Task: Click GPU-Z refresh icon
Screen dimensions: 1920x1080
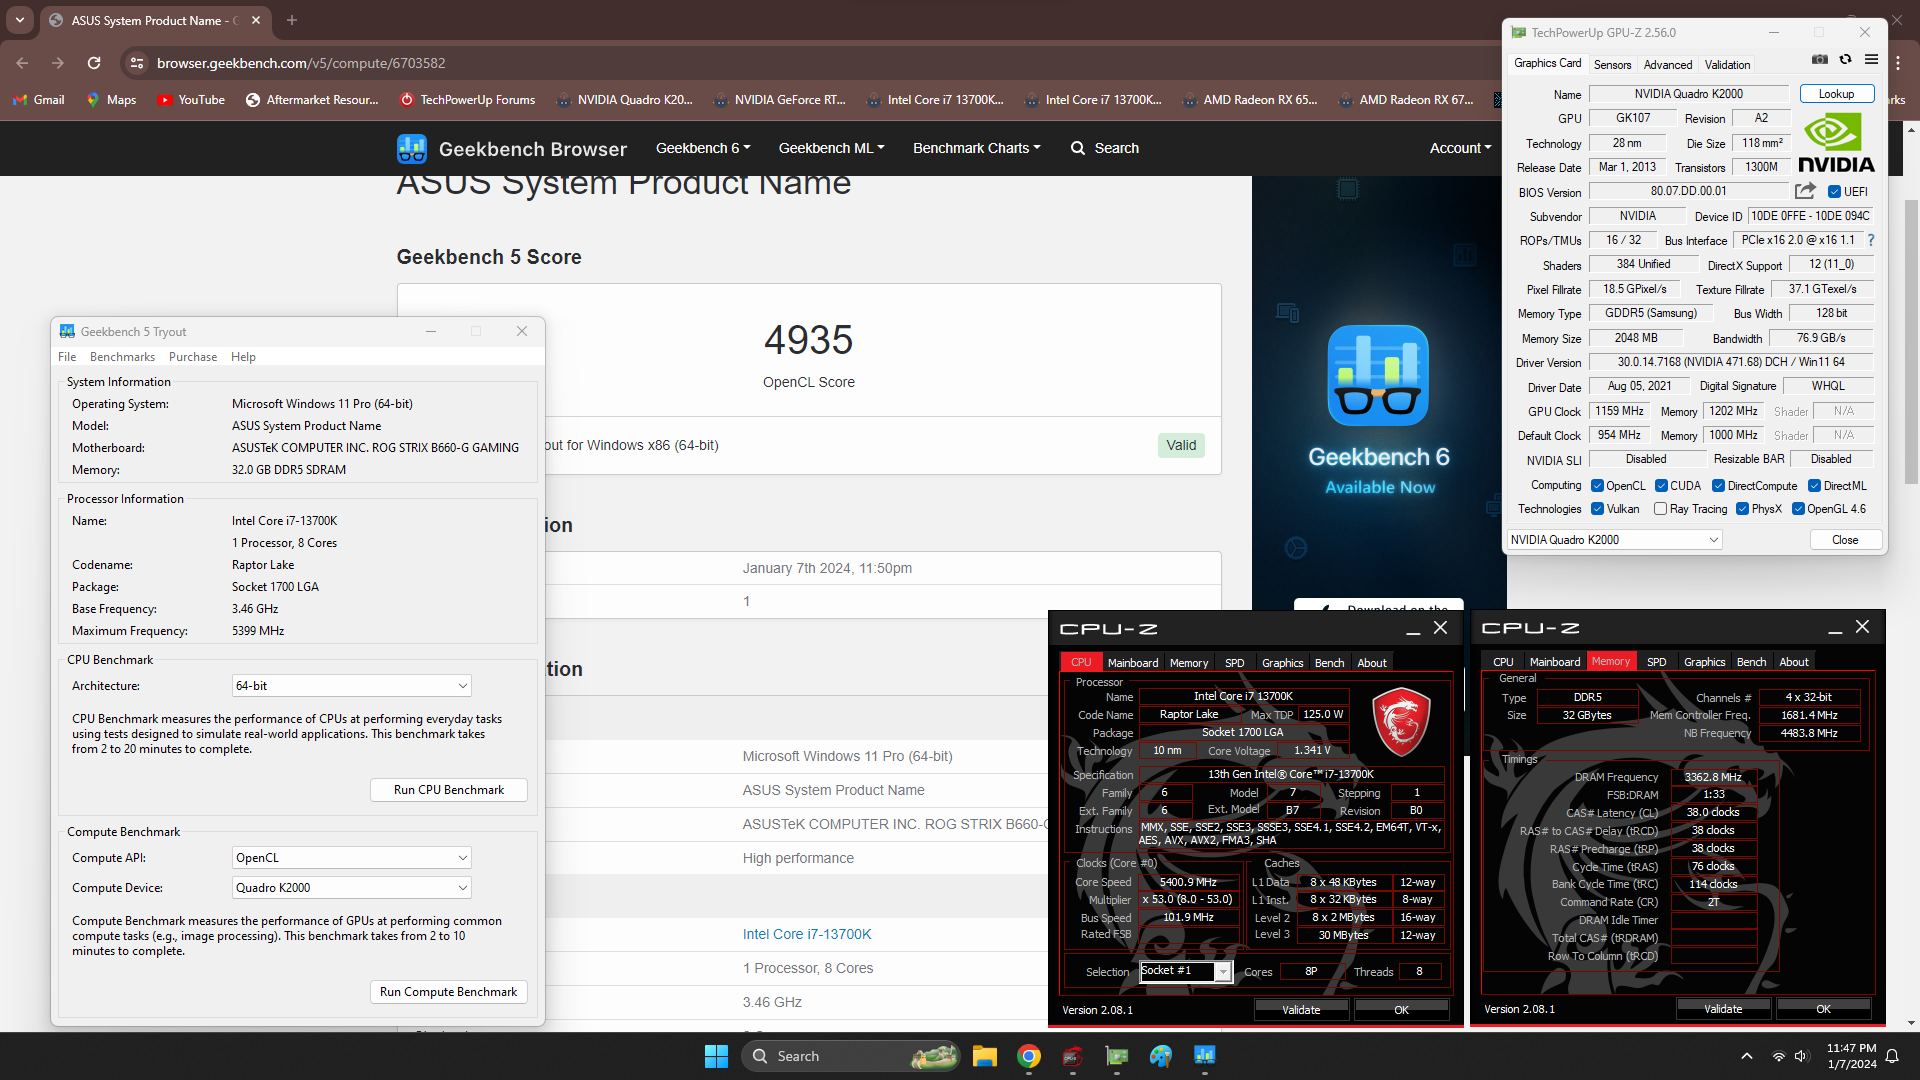Action: pos(1846,60)
